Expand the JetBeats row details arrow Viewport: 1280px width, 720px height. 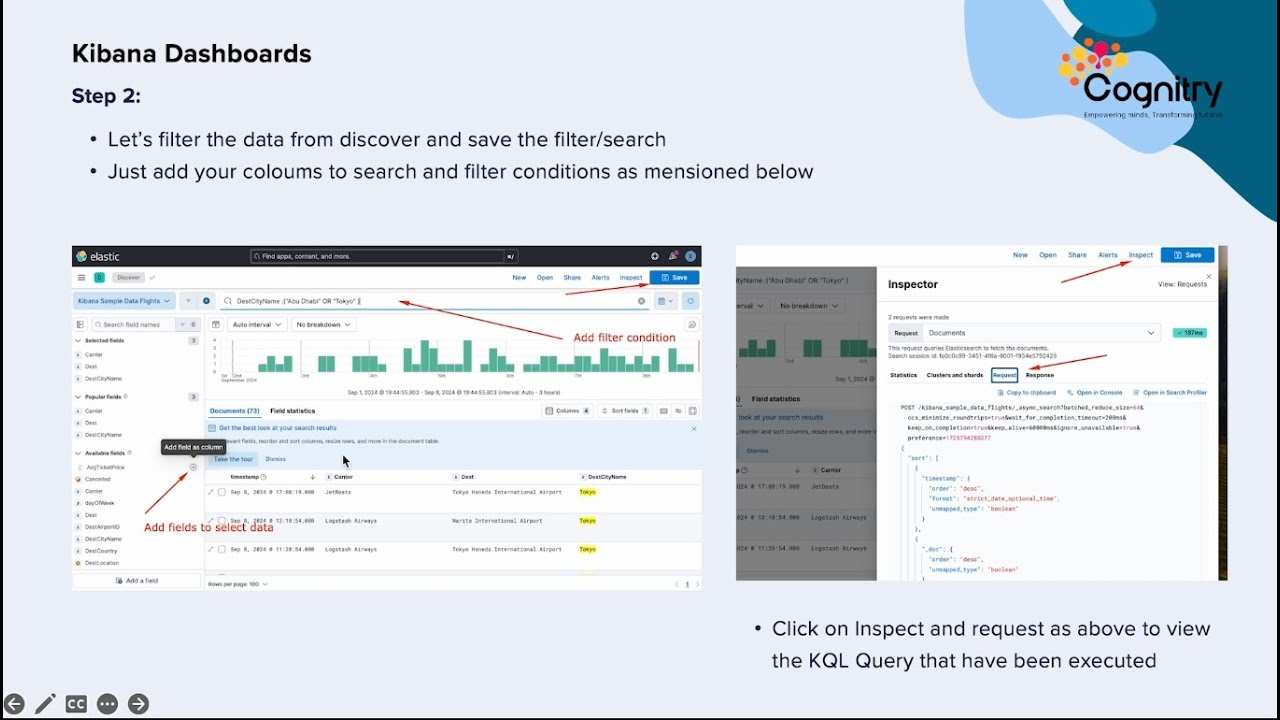pyautogui.click(x=211, y=492)
